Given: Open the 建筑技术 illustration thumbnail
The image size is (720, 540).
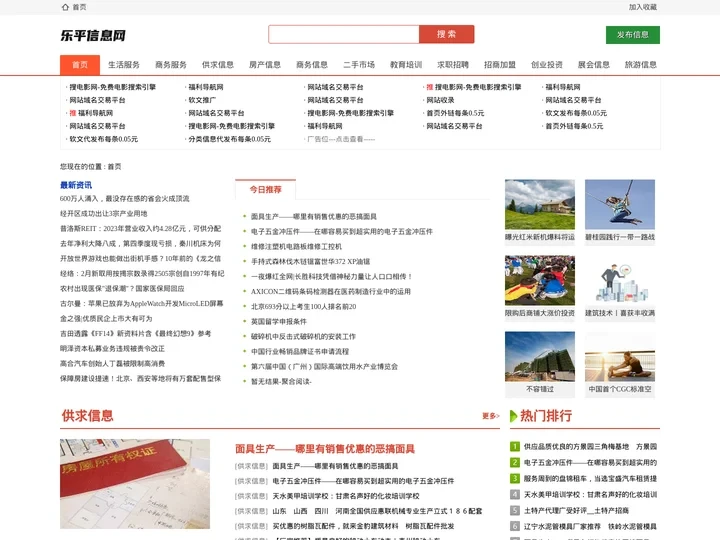Looking at the screenshot, I should [620, 281].
